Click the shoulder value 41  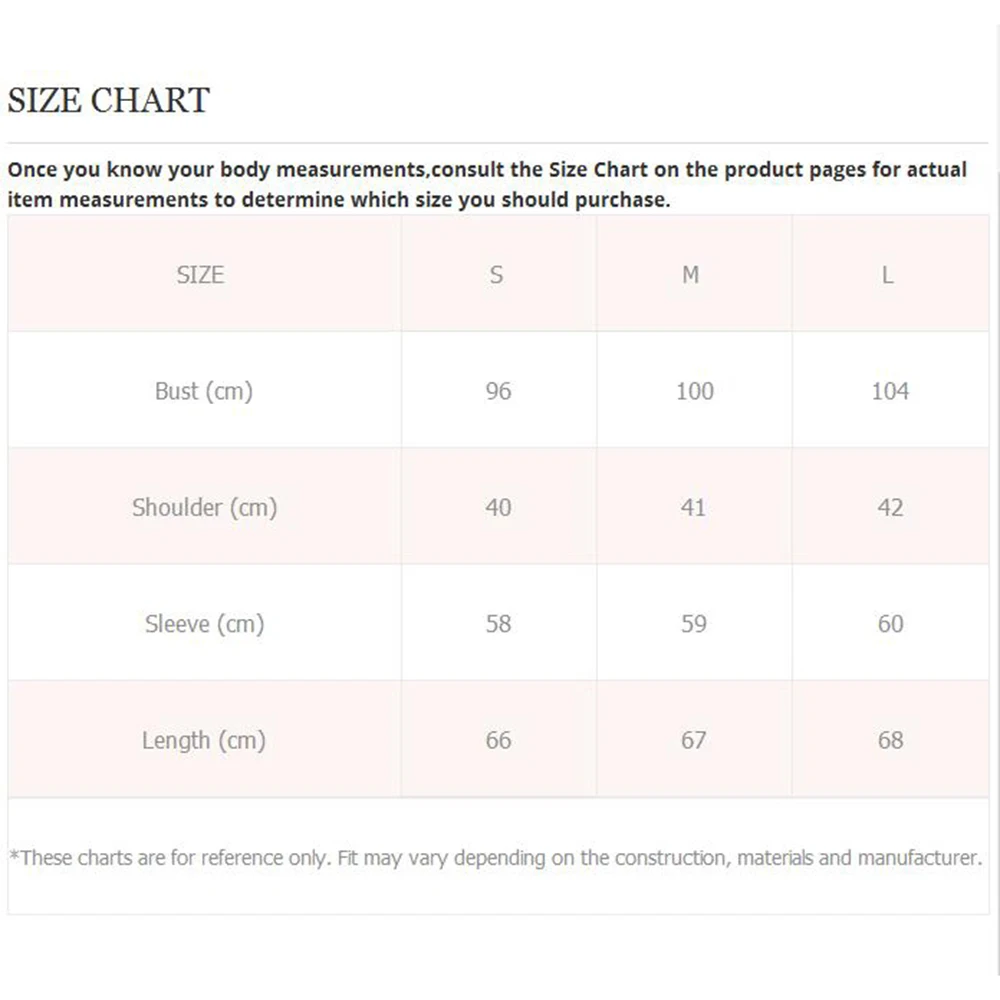coord(693,508)
